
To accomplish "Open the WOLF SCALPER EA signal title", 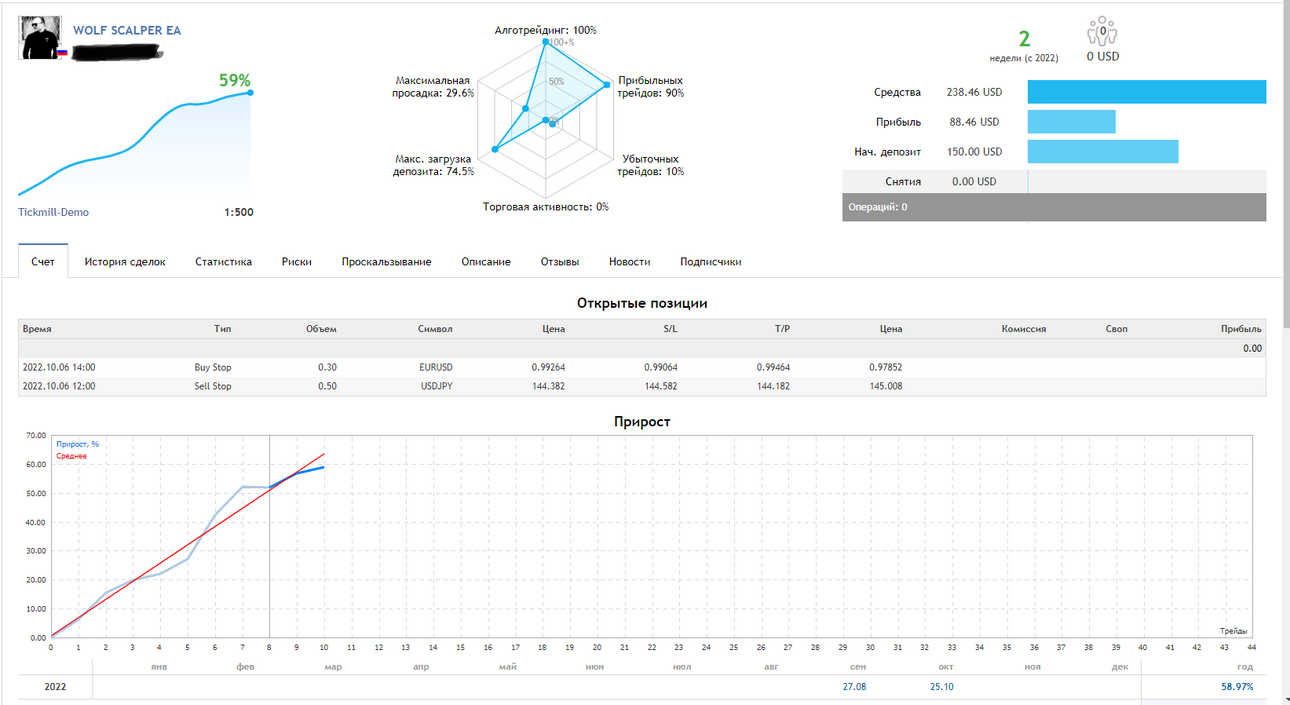I will point(127,30).
